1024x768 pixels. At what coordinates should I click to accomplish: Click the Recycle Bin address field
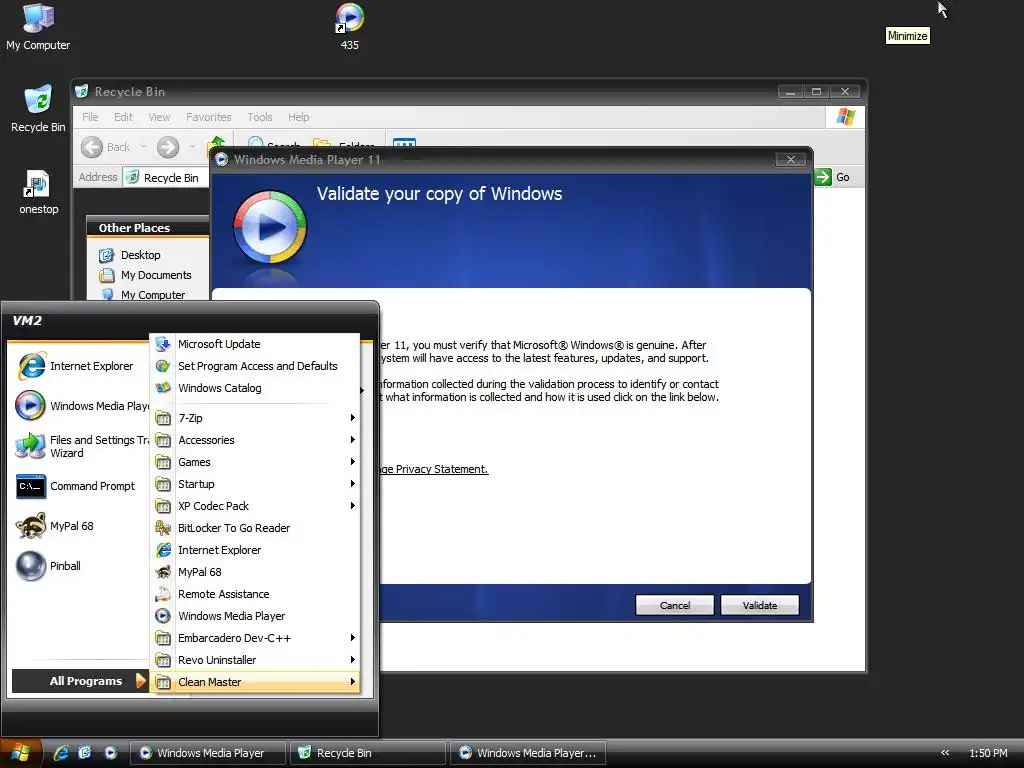click(167, 178)
